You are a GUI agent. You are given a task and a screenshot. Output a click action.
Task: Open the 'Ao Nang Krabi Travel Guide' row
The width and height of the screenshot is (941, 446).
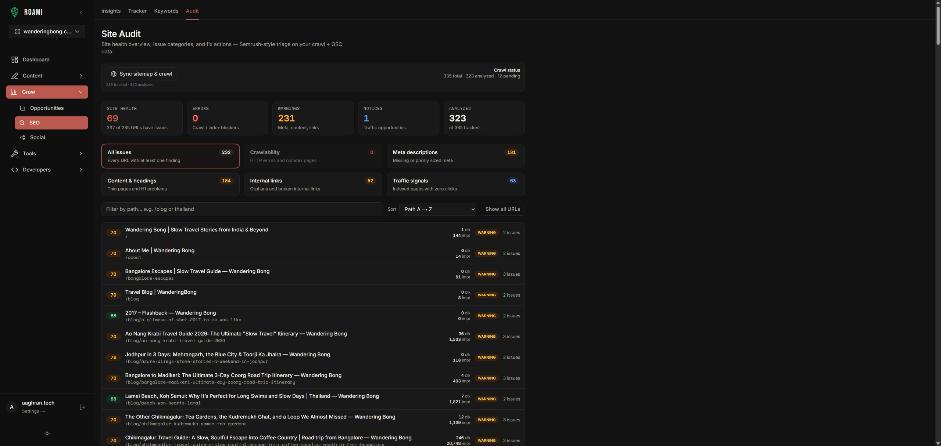click(x=313, y=336)
